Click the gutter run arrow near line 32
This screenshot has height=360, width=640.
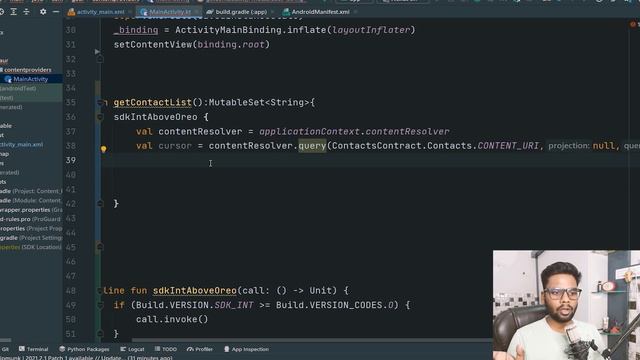click(x=97, y=51)
